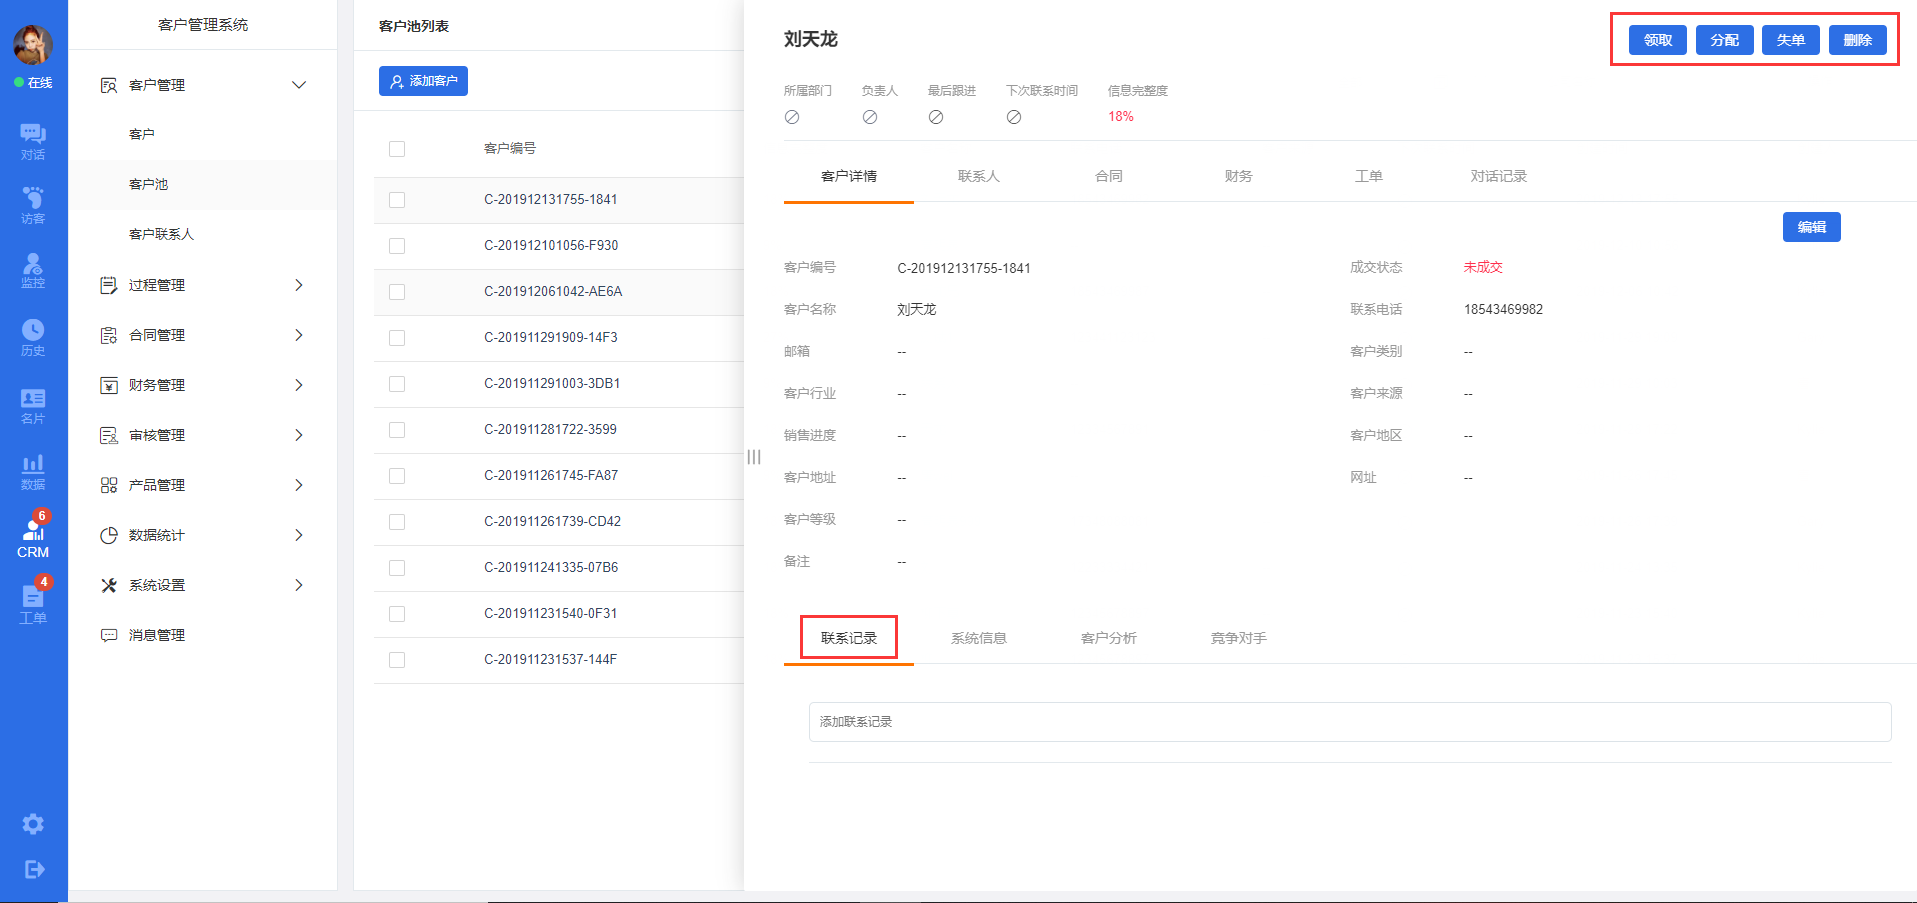
Task: Click the 客户管理 menu icon
Action: (109, 85)
